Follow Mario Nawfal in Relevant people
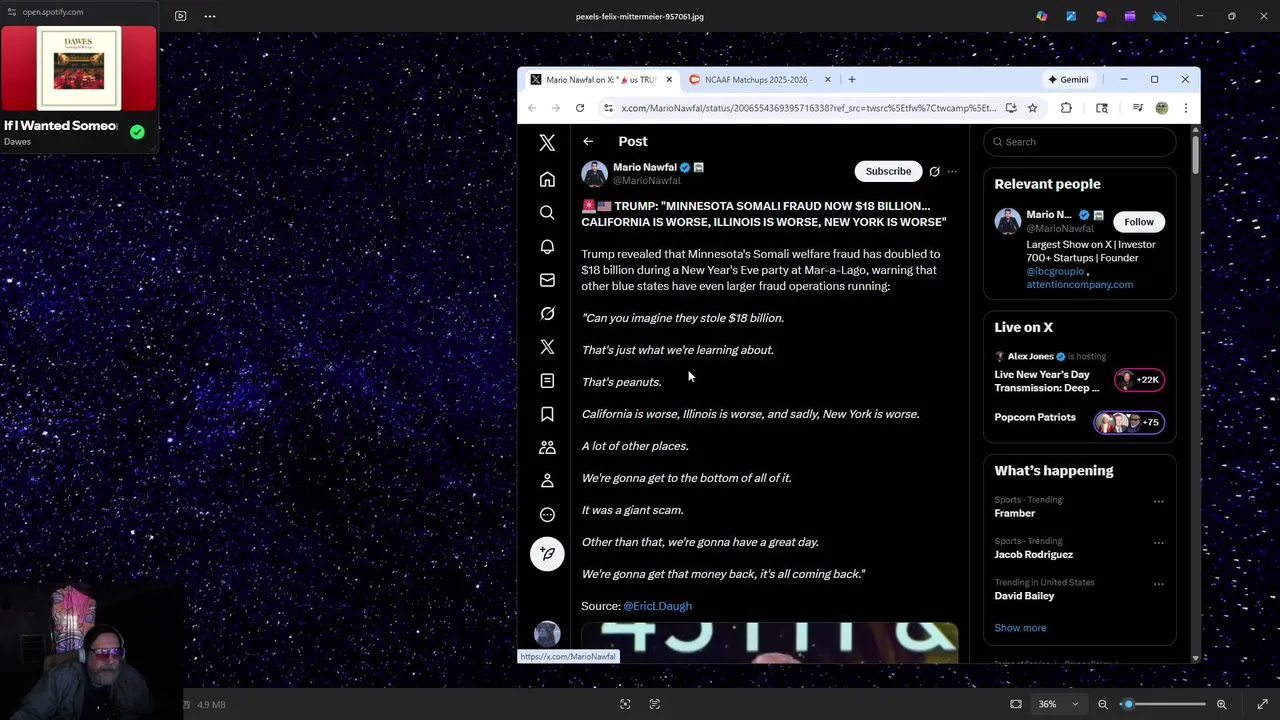 1139,222
